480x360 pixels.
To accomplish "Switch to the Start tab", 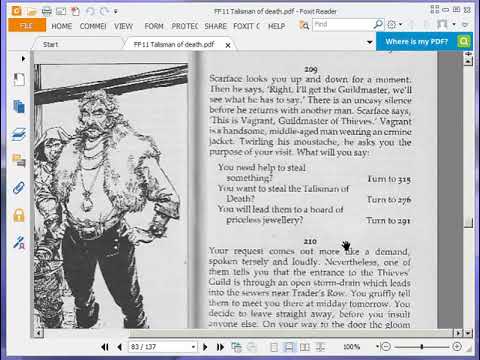I will click(51, 44).
